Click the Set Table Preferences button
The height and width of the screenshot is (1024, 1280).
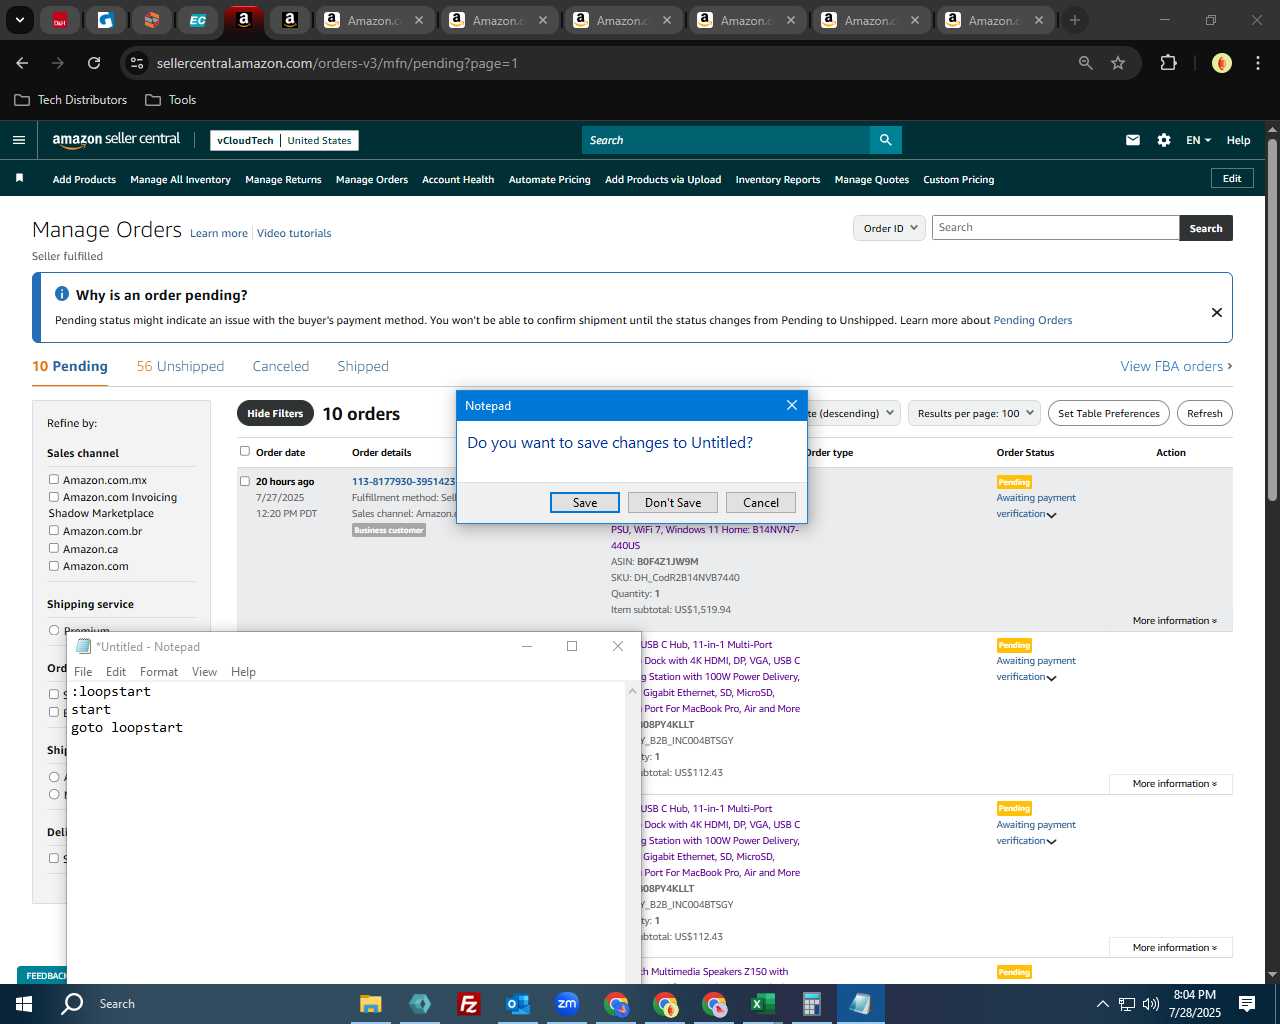click(x=1109, y=413)
